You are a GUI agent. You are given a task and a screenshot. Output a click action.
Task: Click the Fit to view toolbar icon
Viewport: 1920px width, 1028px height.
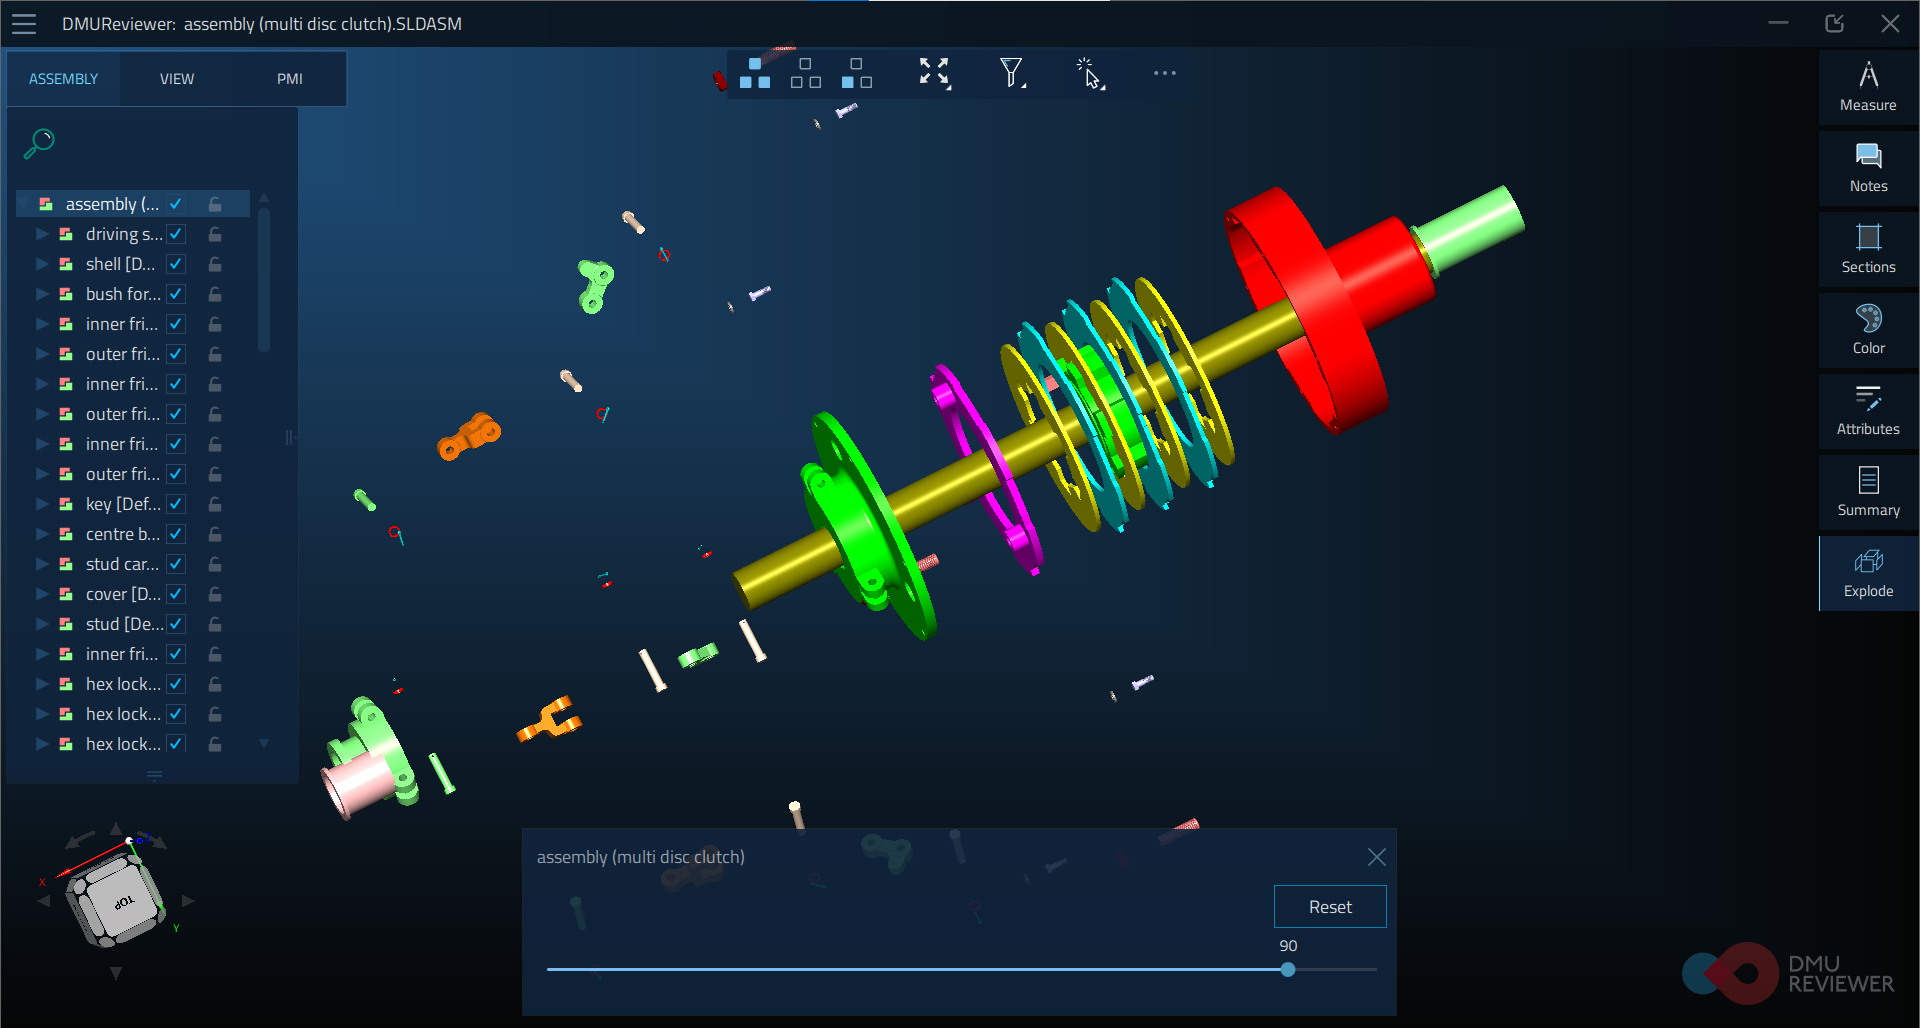pyautogui.click(x=932, y=72)
